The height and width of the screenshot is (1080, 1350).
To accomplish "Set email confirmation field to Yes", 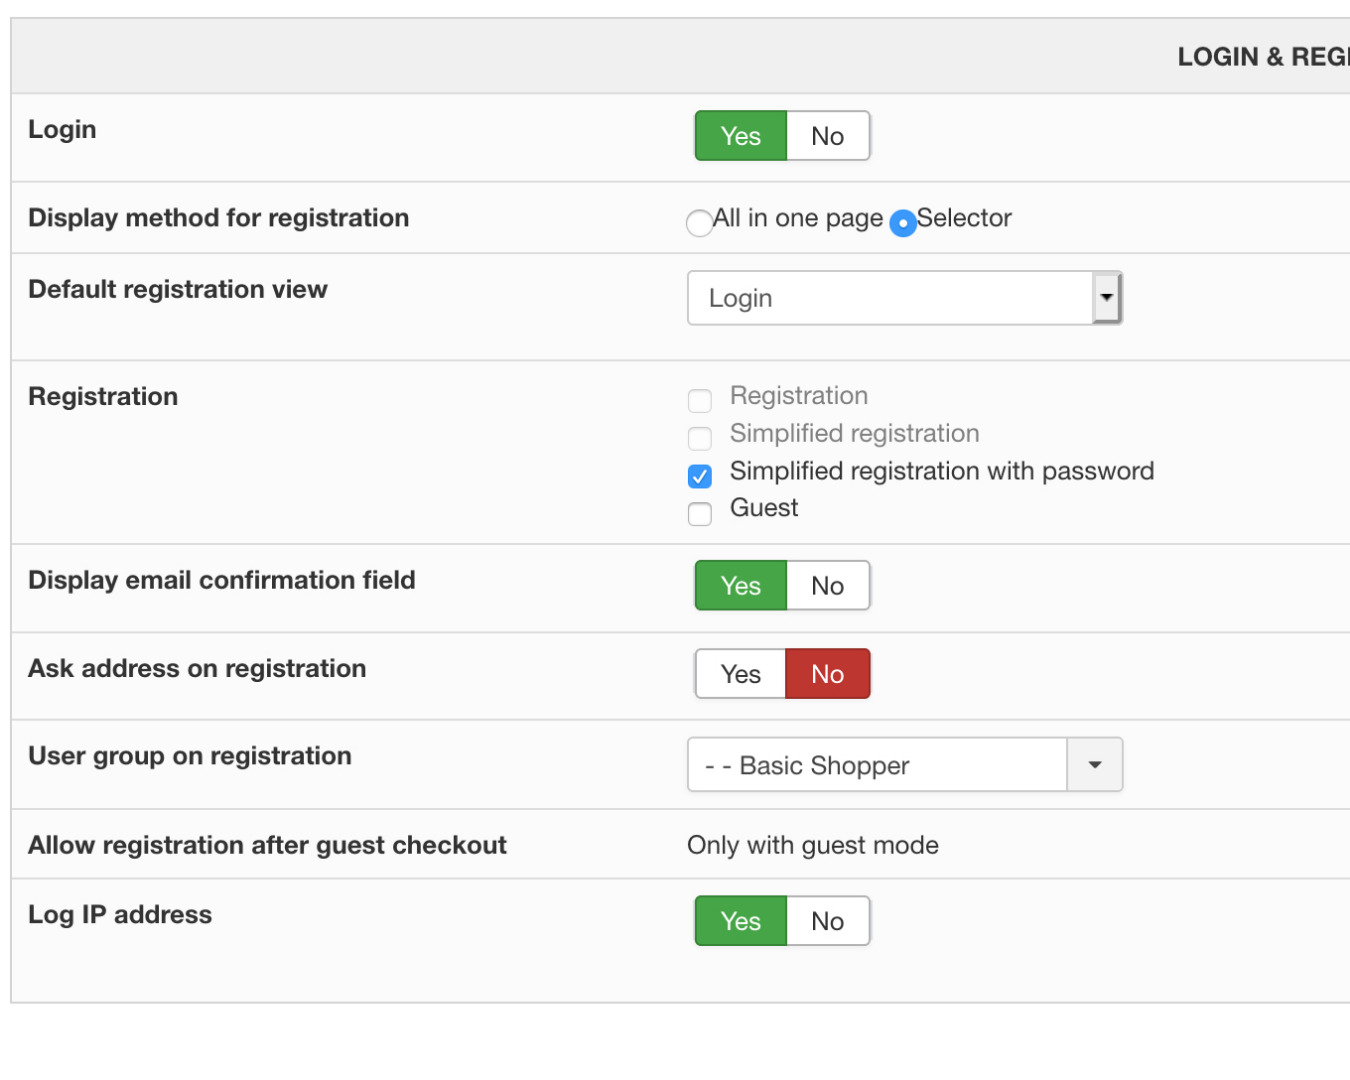I will 741,586.
